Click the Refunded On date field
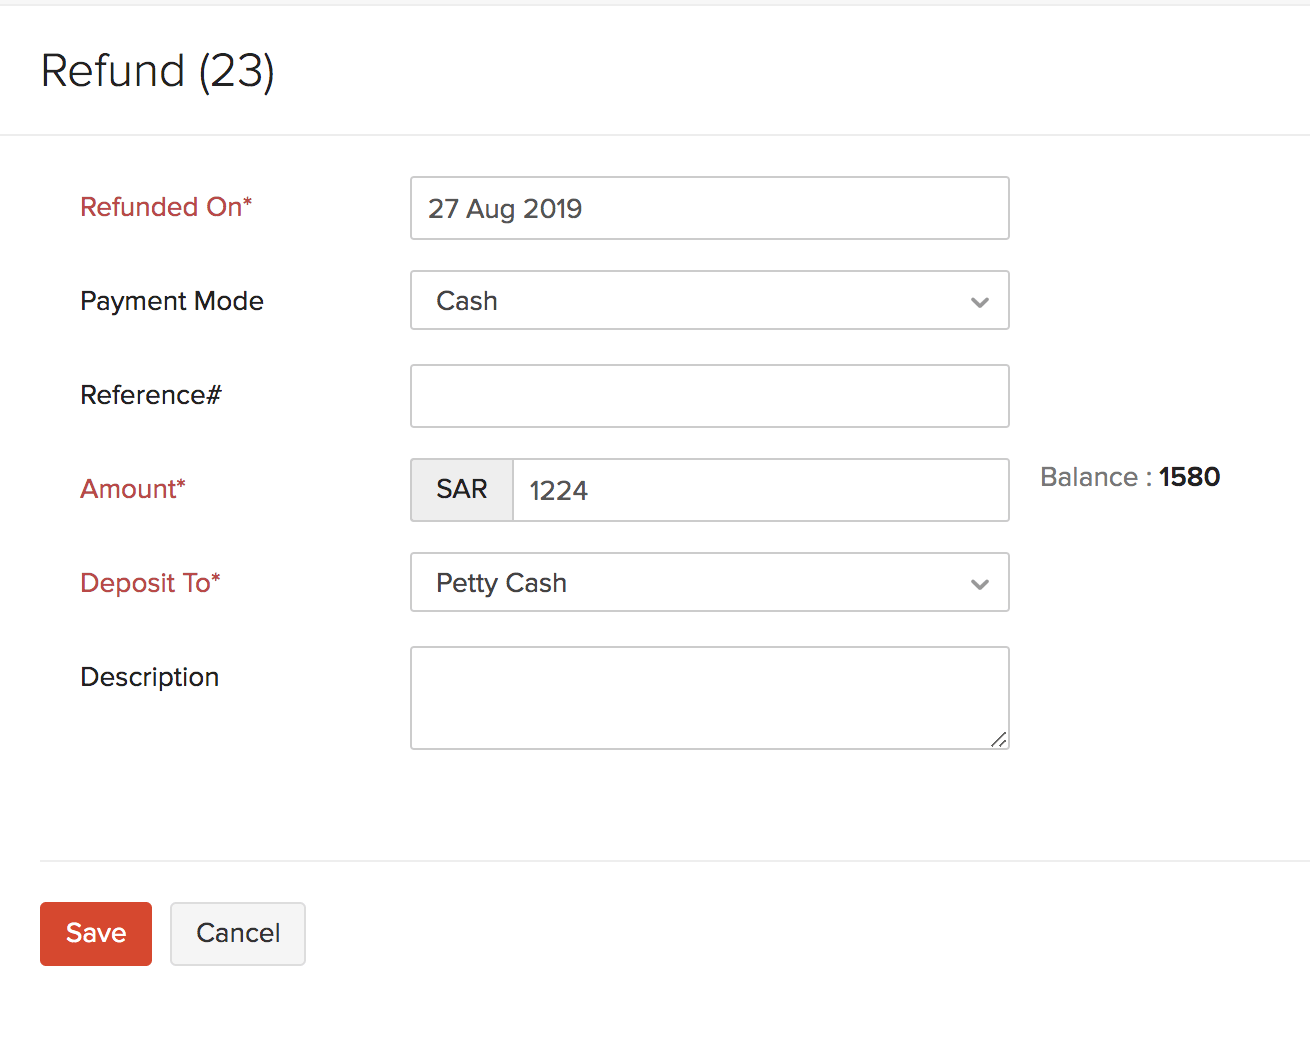Viewport: 1310px width, 1044px height. [709, 208]
